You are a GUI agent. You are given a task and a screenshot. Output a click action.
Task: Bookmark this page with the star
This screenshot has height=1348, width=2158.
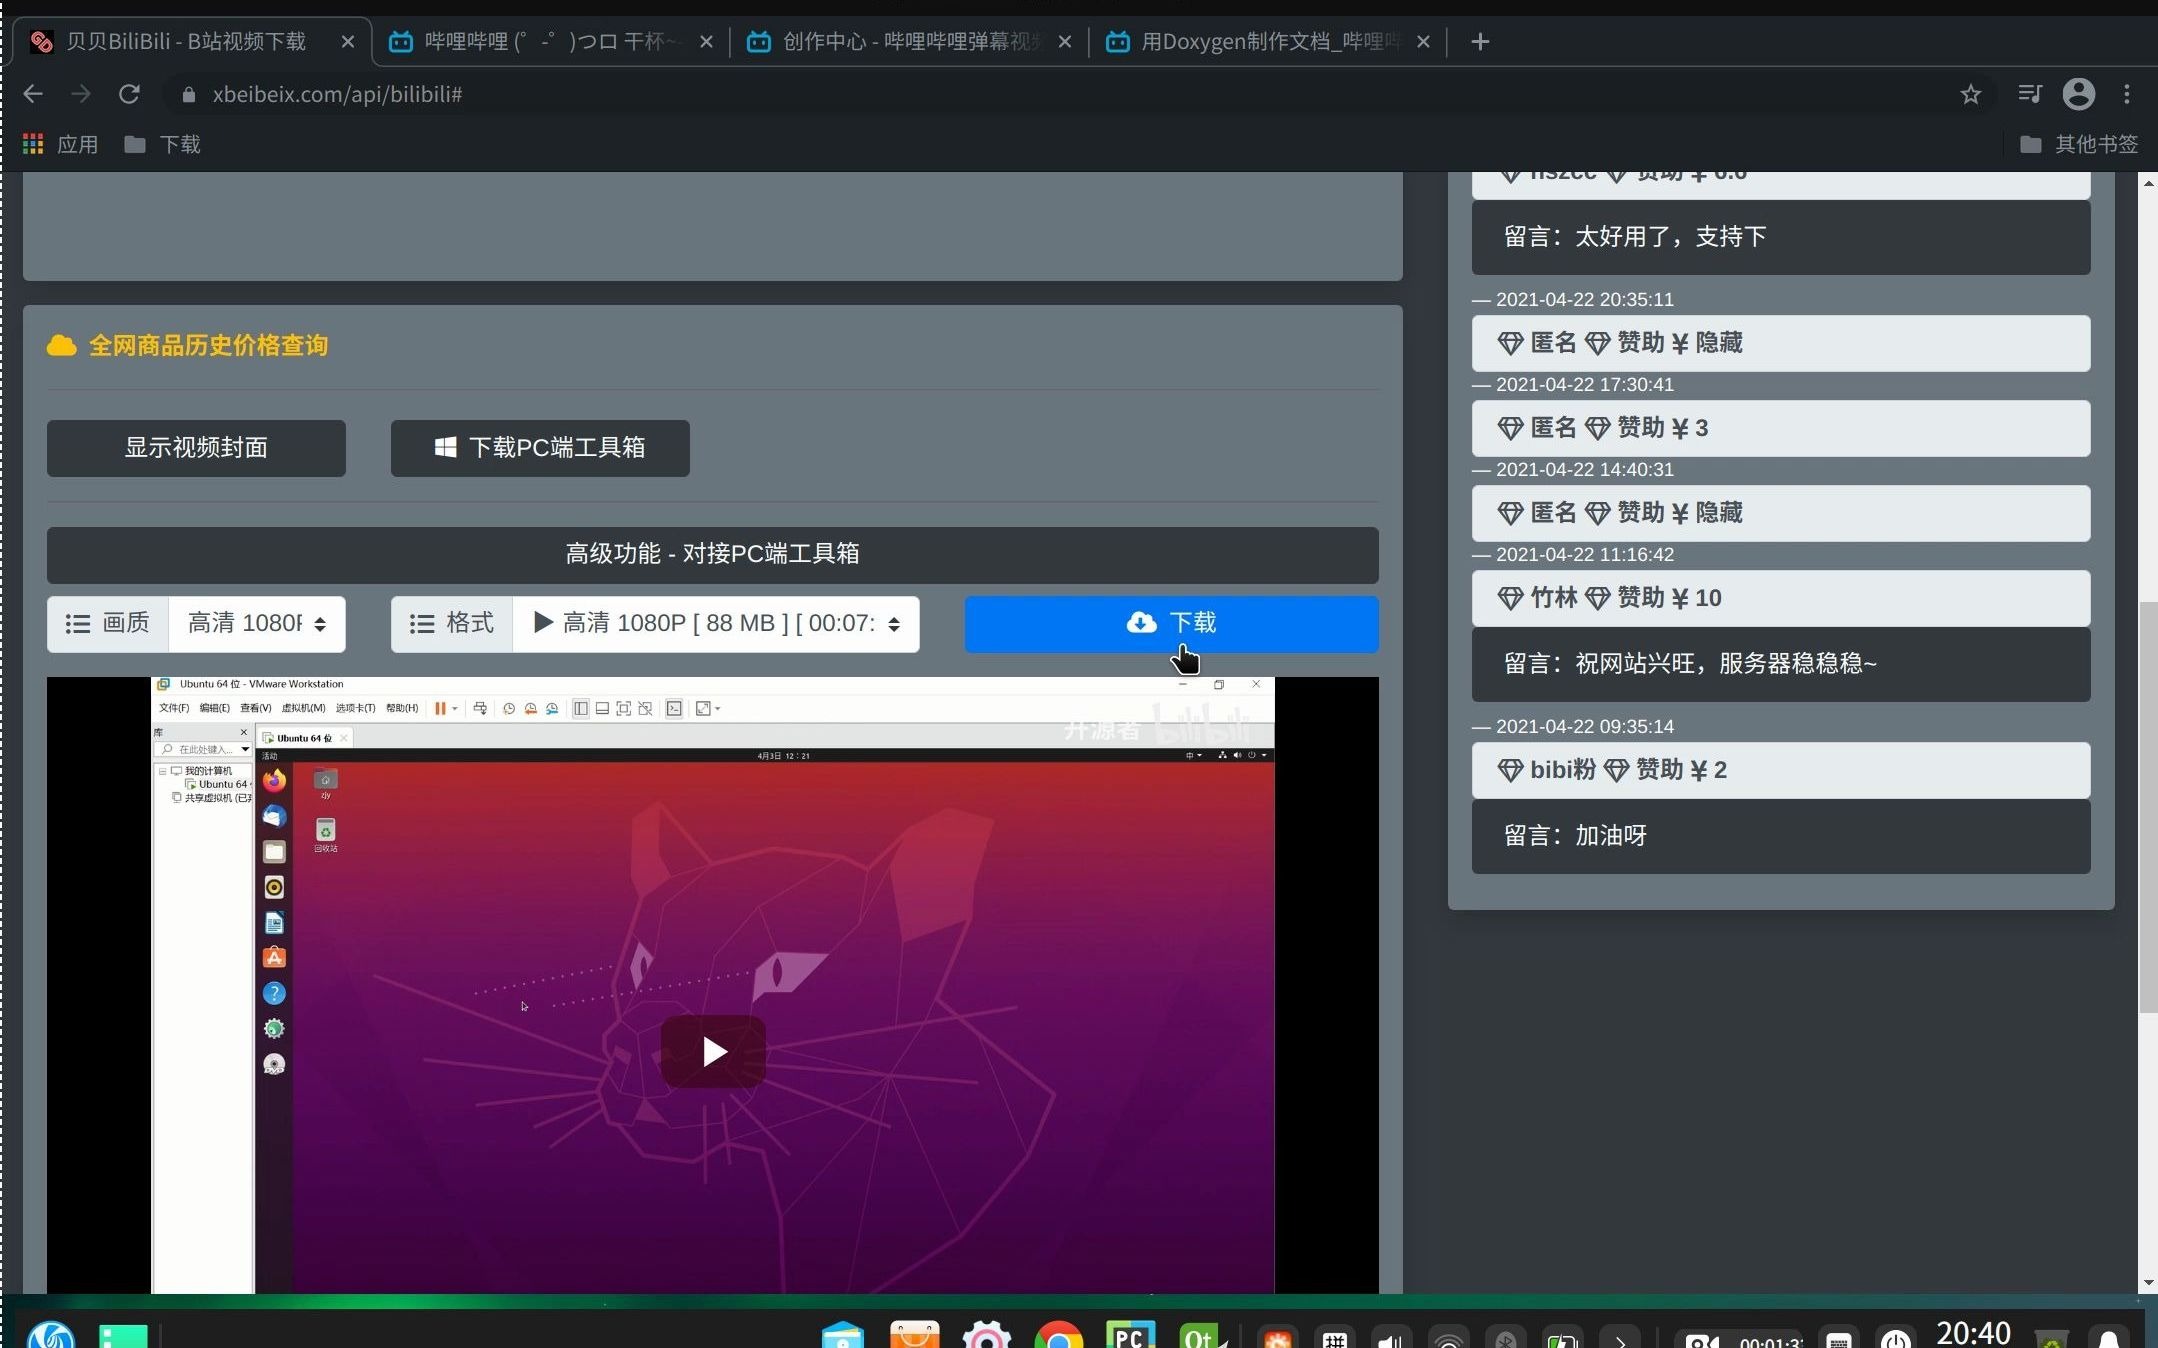[x=1971, y=94]
